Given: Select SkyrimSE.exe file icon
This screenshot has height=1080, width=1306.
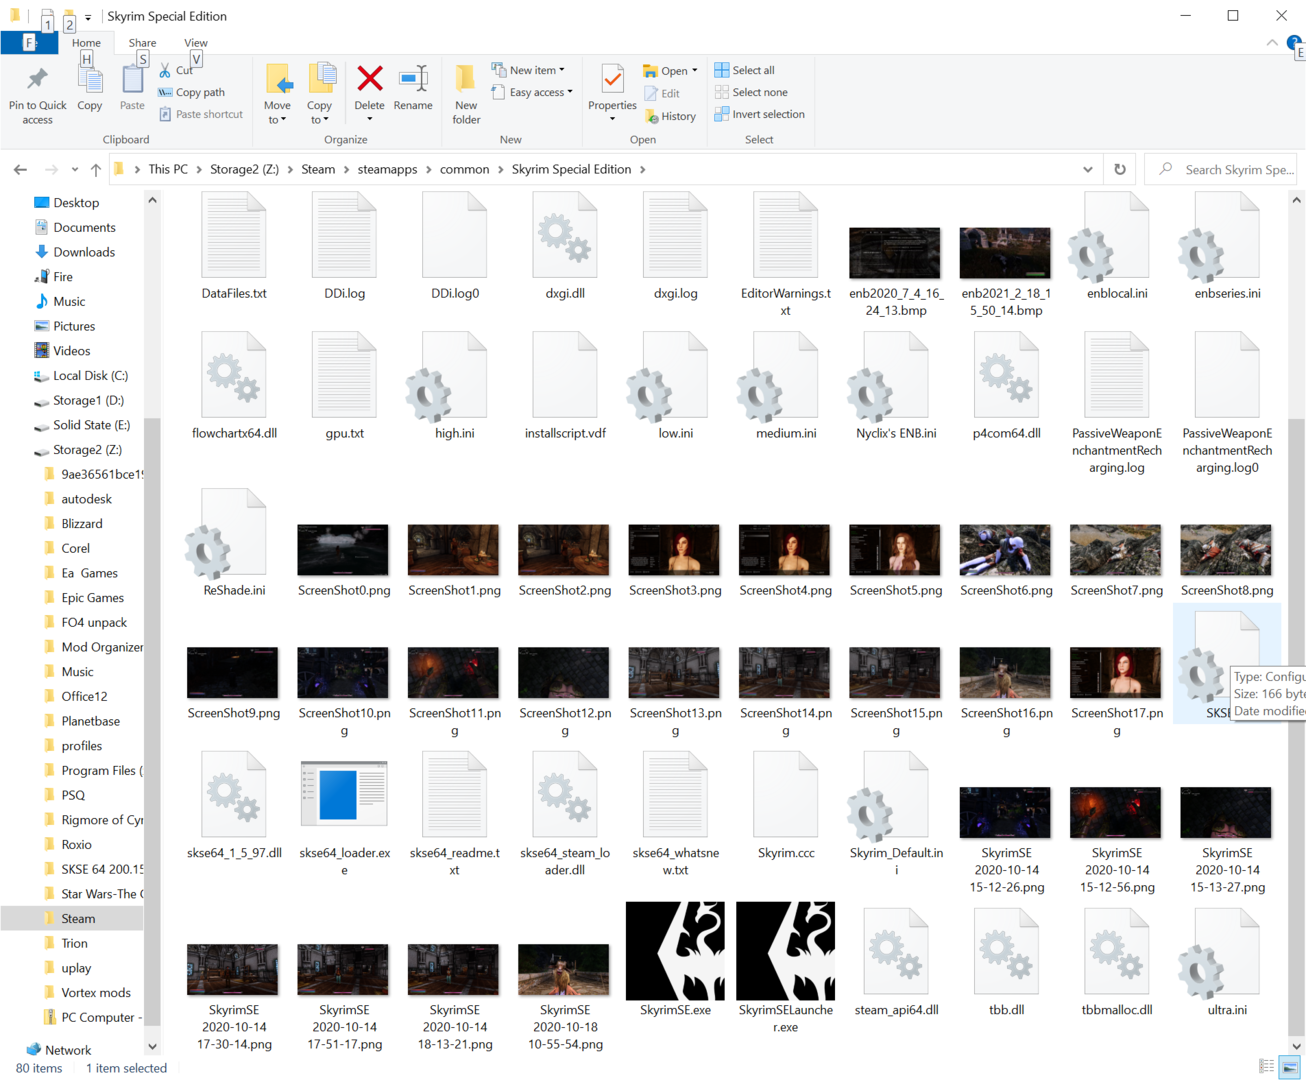Looking at the screenshot, I should pyautogui.click(x=675, y=951).
